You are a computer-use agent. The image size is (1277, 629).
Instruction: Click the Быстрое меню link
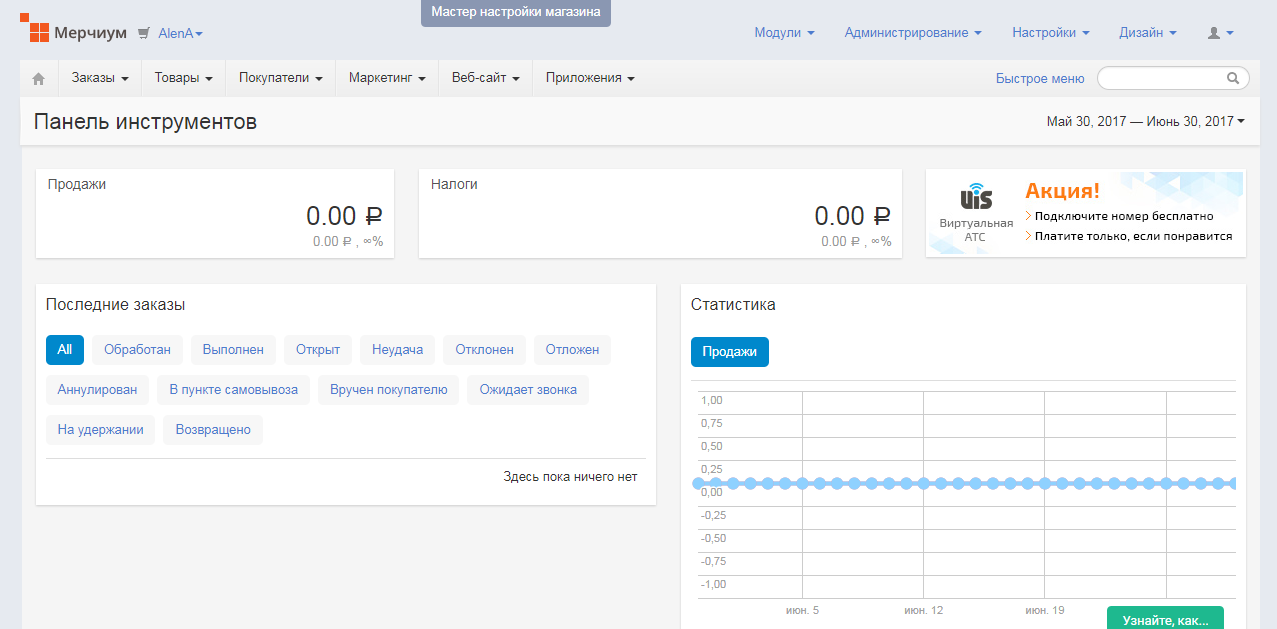tap(1040, 78)
